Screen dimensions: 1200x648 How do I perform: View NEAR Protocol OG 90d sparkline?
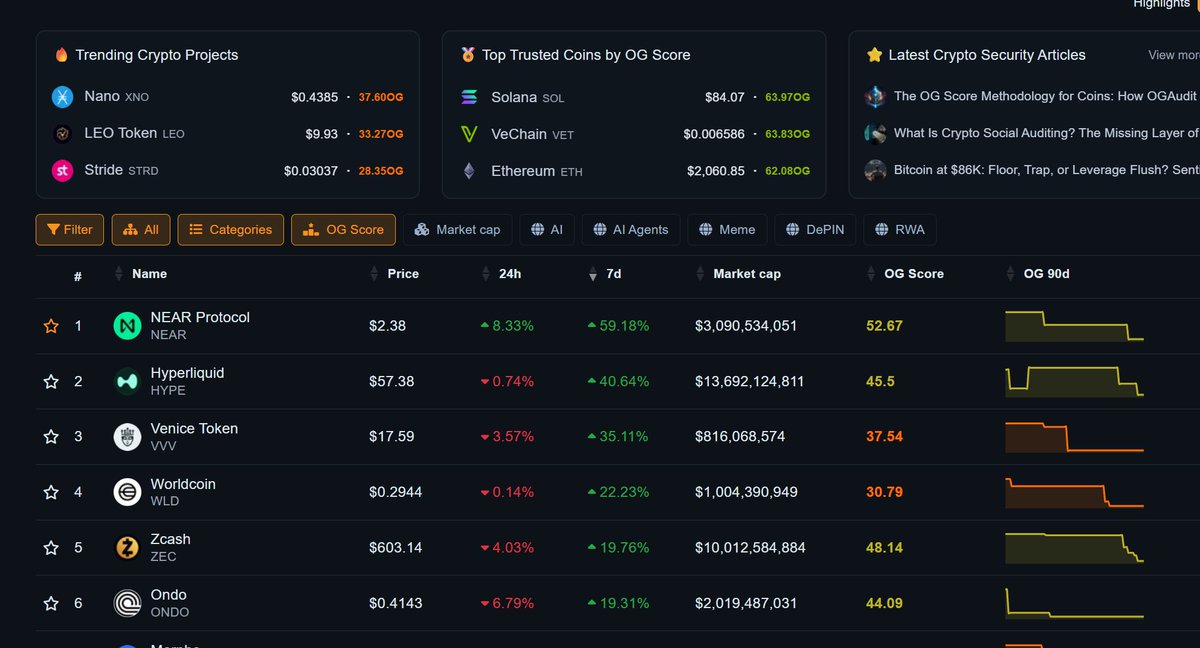1074,326
